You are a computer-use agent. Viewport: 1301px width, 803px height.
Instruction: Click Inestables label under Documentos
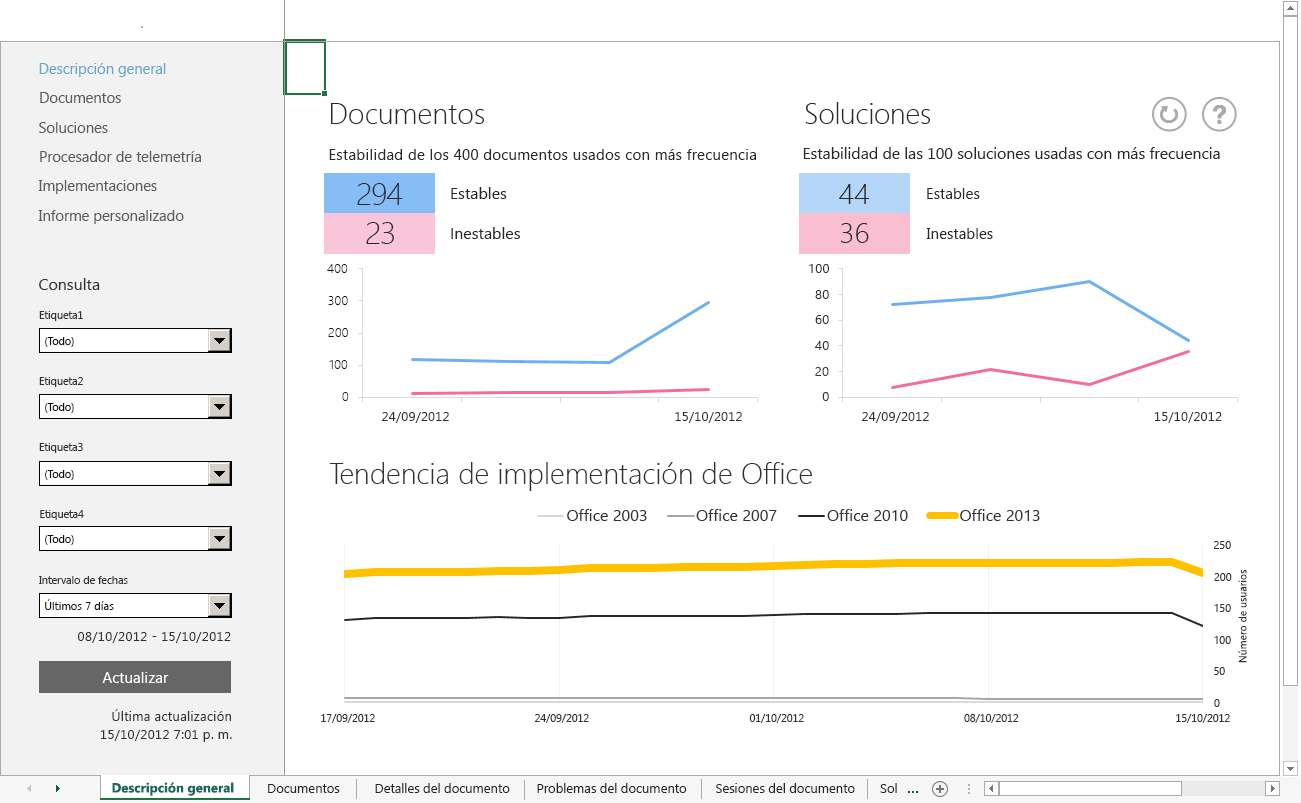(485, 234)
